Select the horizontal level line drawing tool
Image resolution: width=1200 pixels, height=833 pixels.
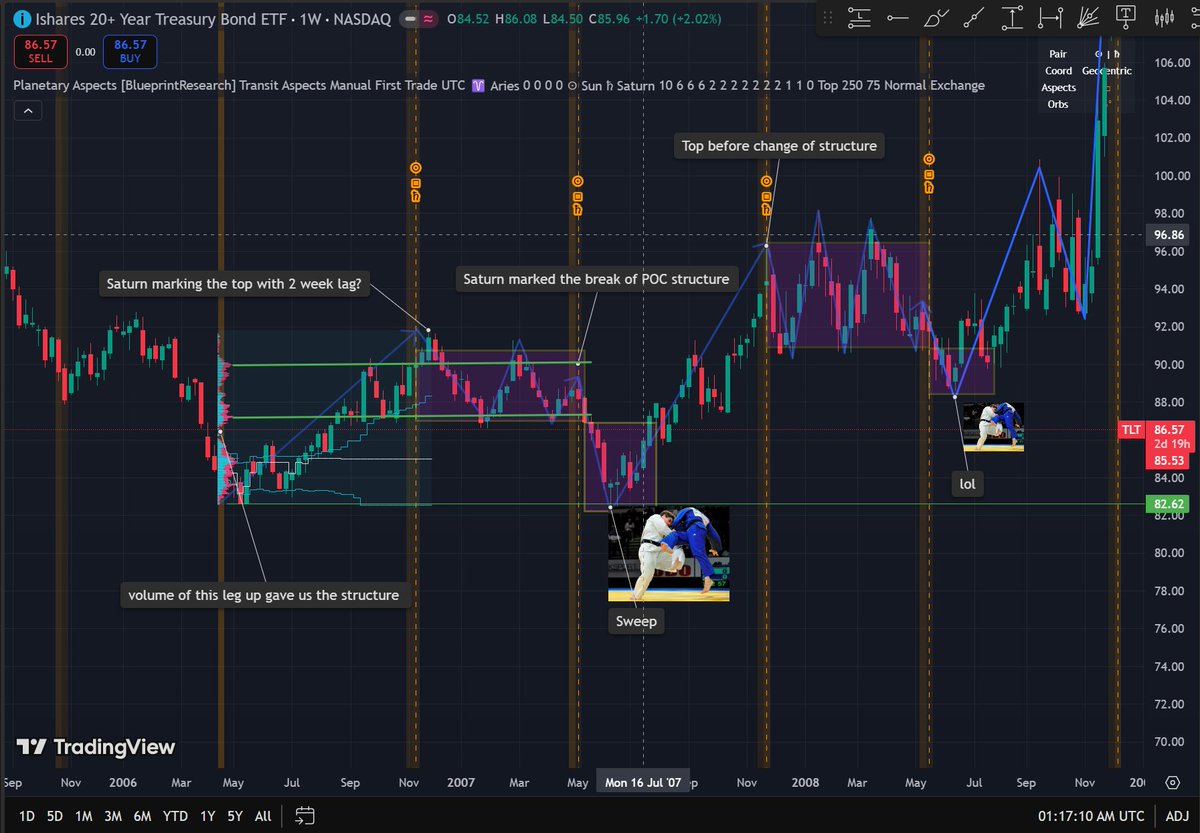pyautogui.click(x=858, y=17)
